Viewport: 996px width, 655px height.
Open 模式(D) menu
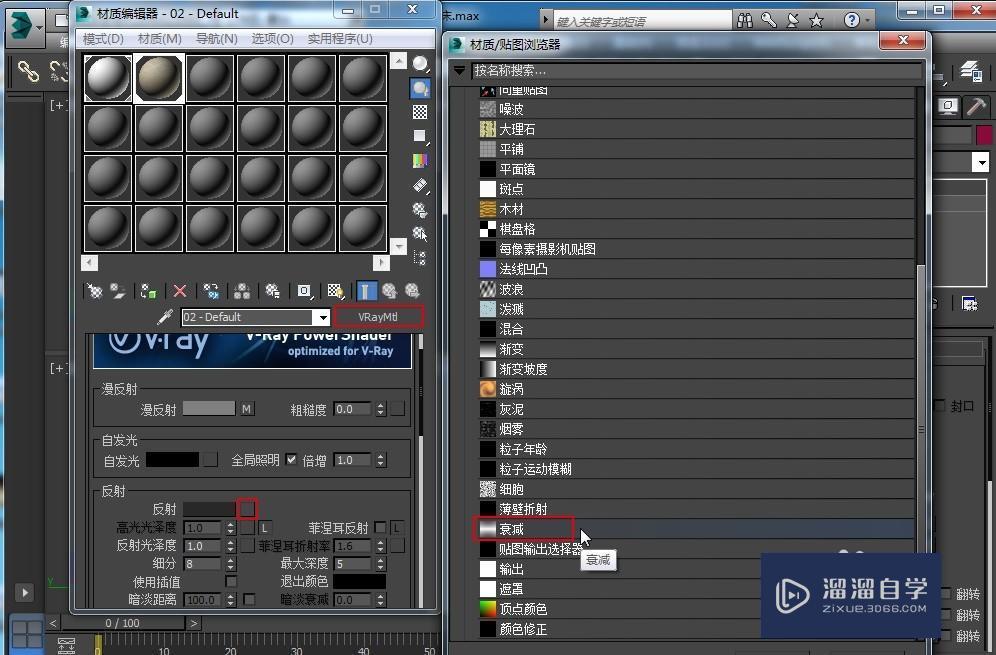coord(103,39)
